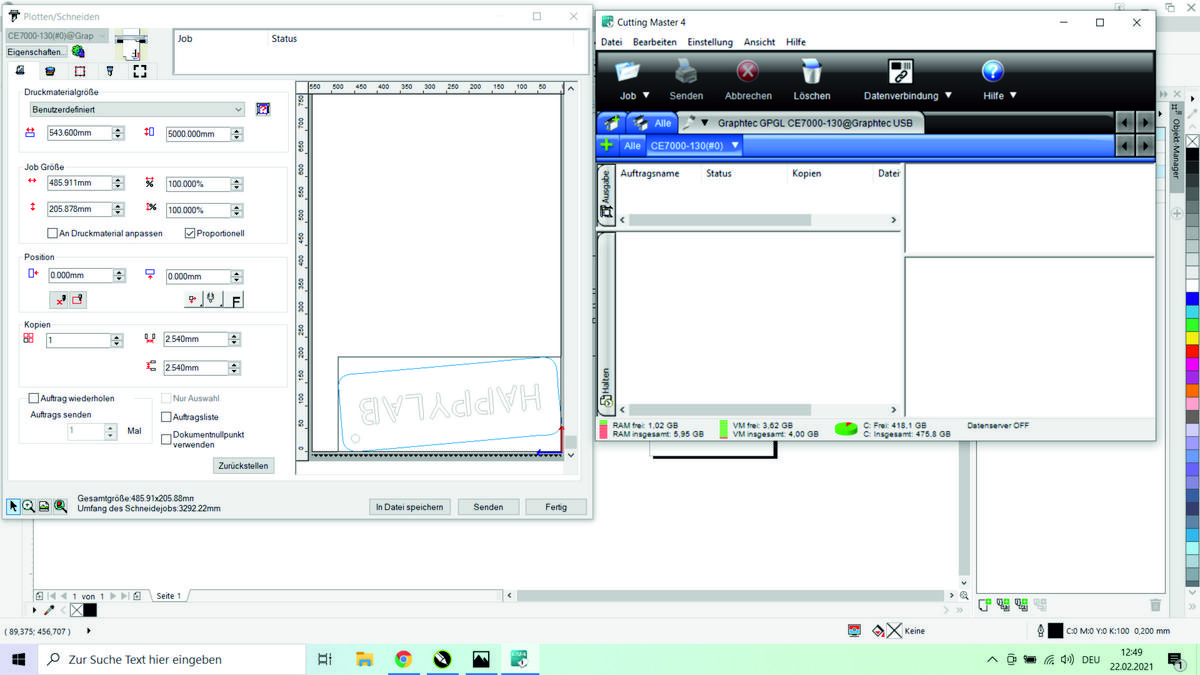
Task: Click the Senden printer icon in Cutting Master
Action: tap(686, 72)
